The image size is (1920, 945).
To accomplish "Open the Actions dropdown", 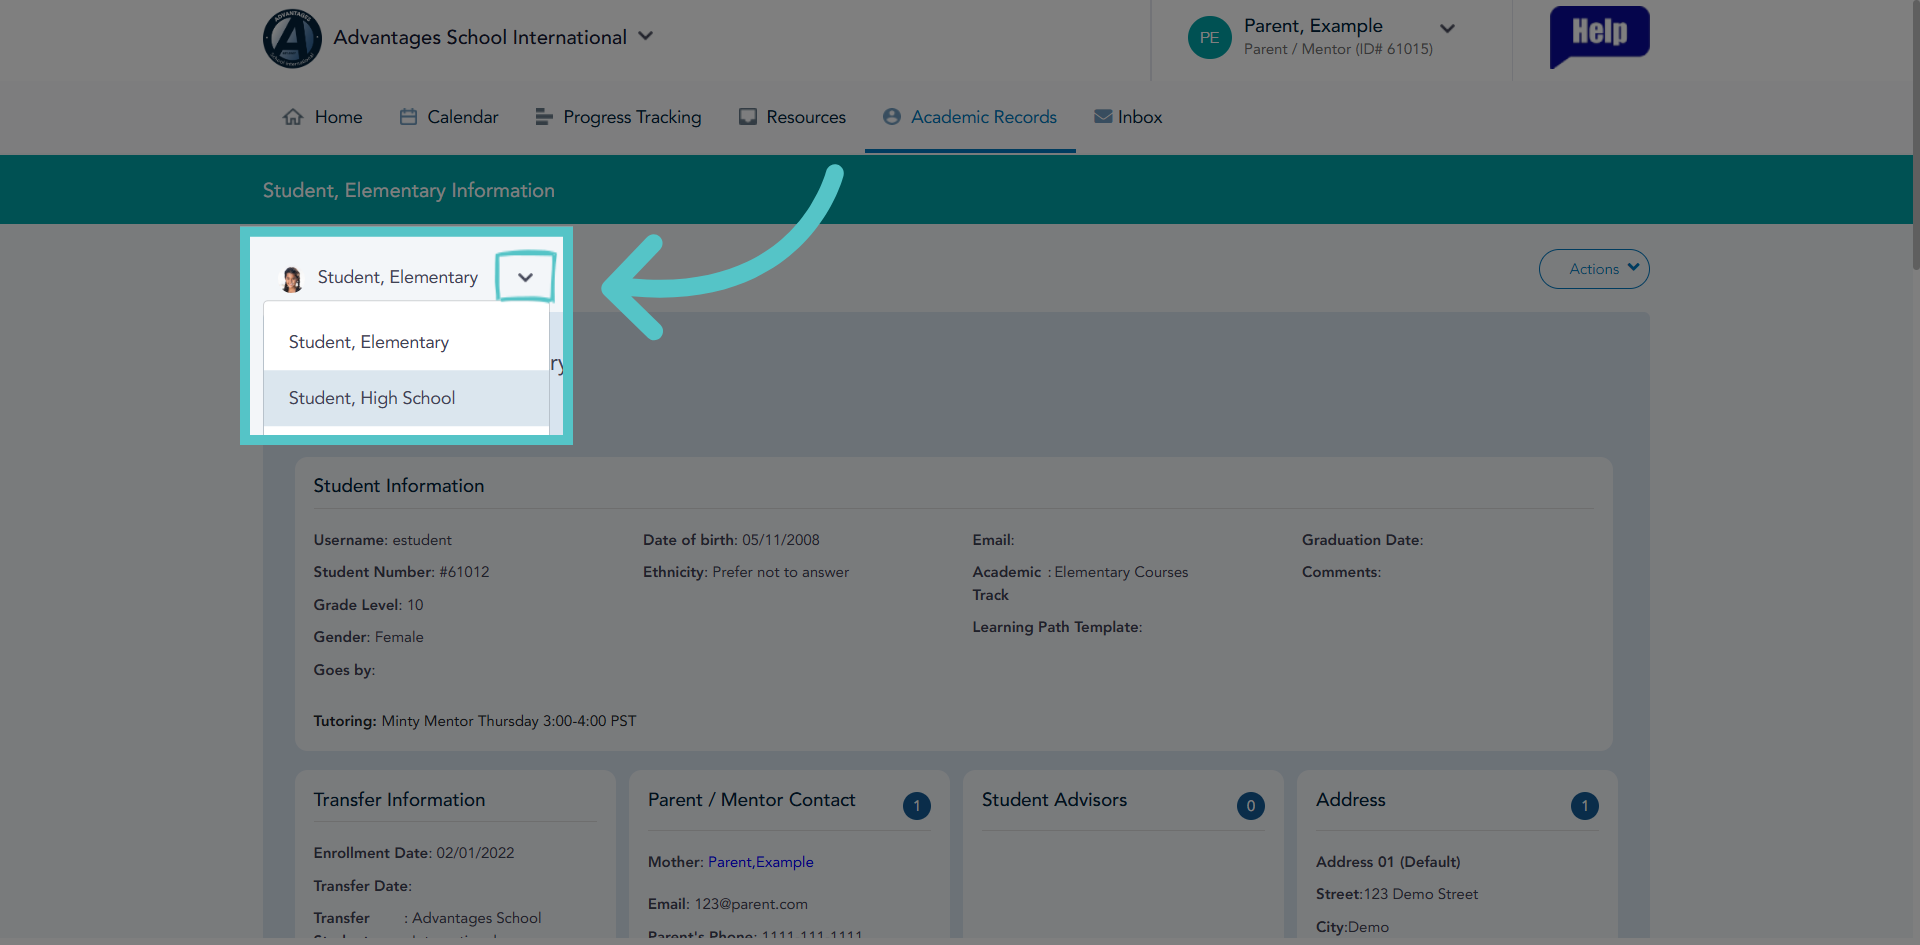I will [1594, 269].
